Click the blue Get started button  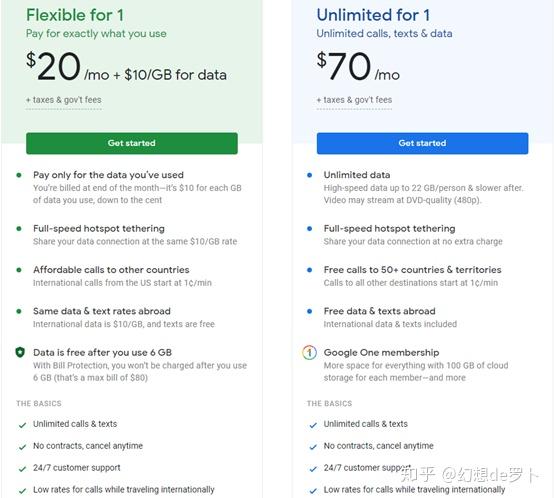(423, 143)
